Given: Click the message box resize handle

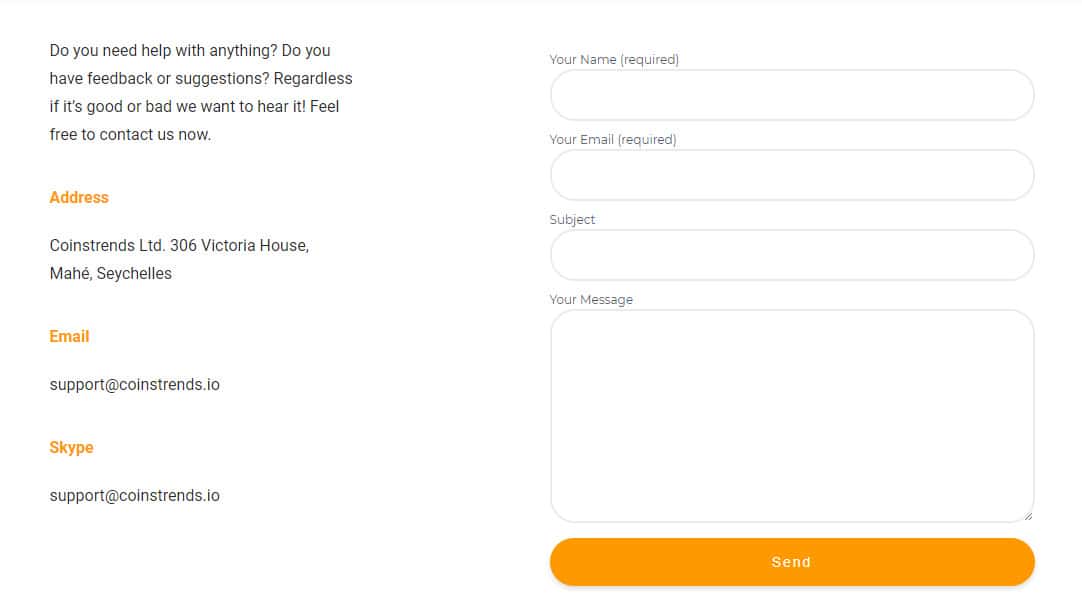Looking at the screenshot, I should (x=1027, y=515).
